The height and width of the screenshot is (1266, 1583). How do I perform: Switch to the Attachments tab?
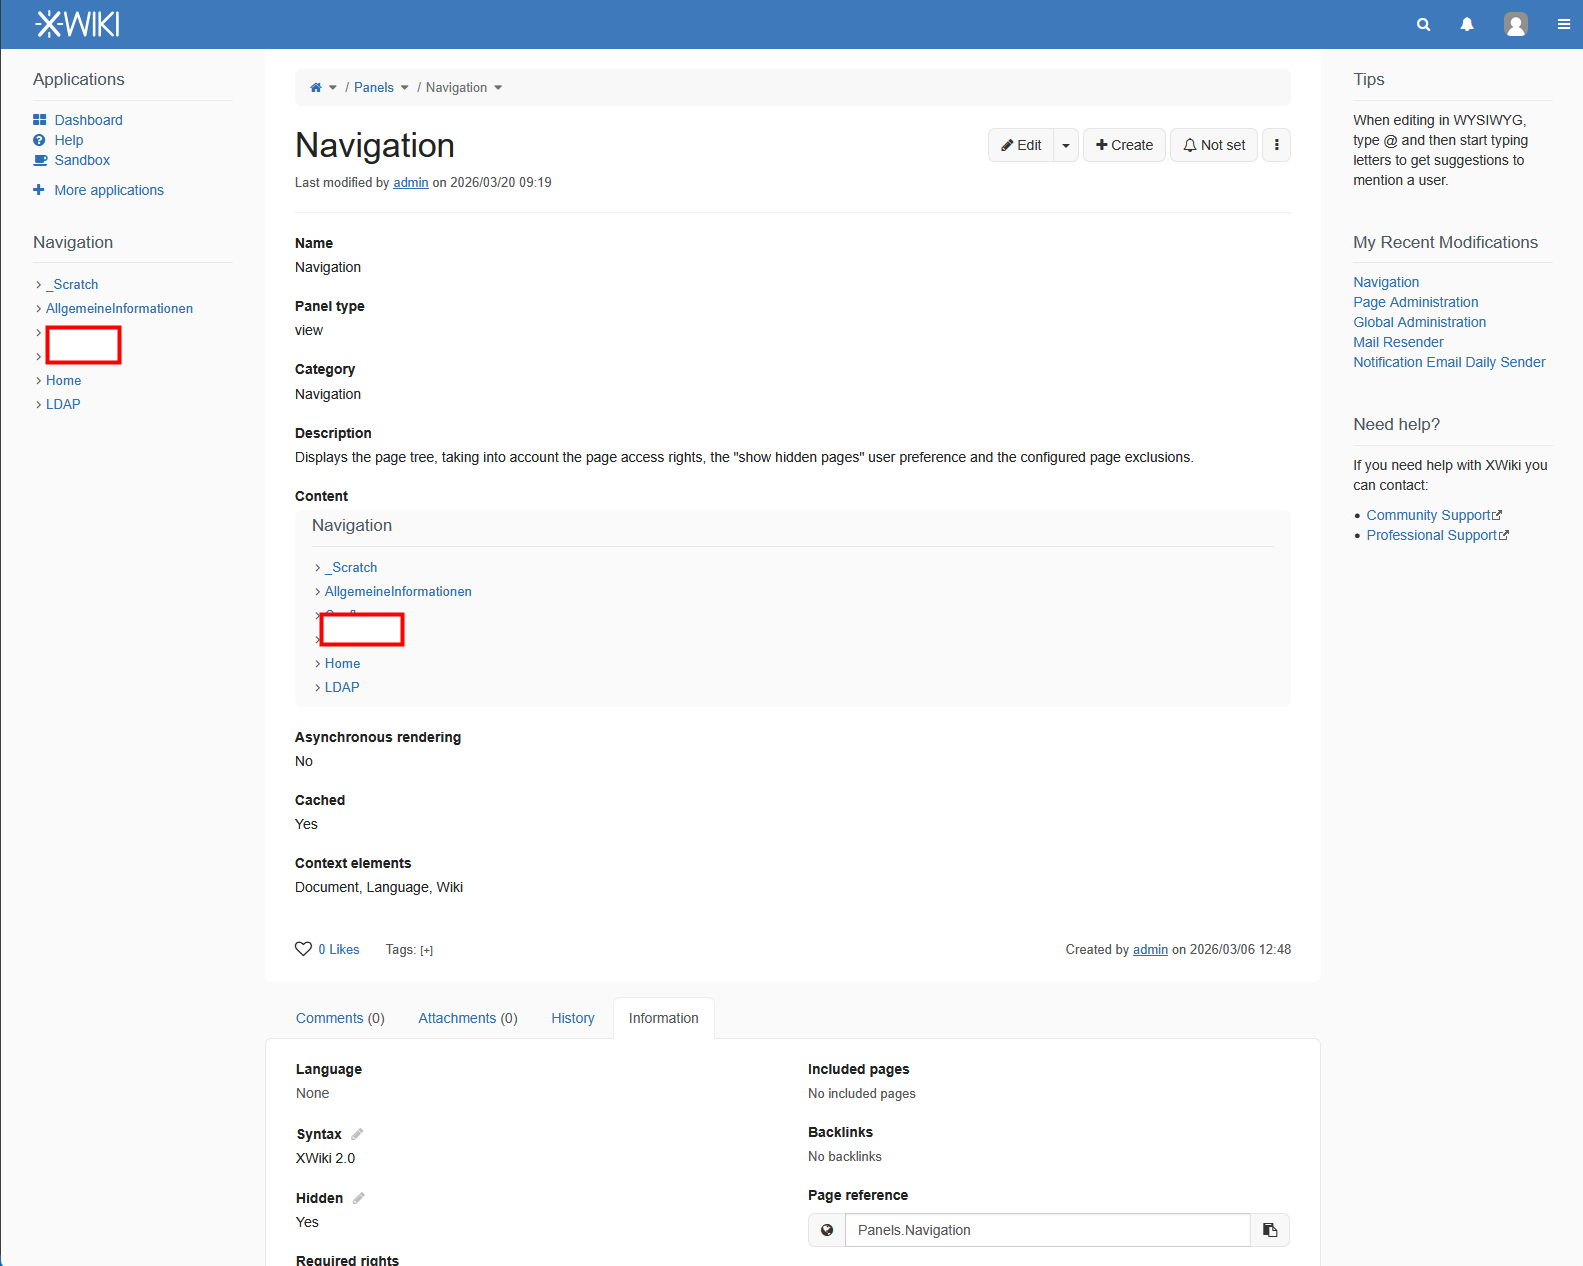click(467, 1018)
